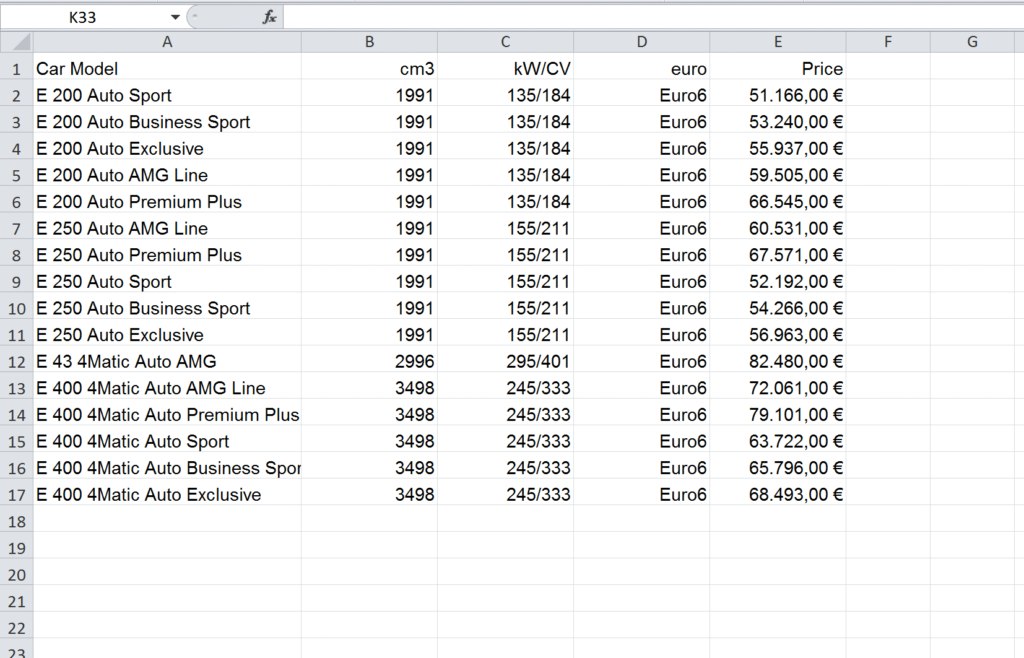Select row 1 header
Image resolution: width=1024 pixels, height=658 pixels.
pyautogui.click(x=17, y=69)
